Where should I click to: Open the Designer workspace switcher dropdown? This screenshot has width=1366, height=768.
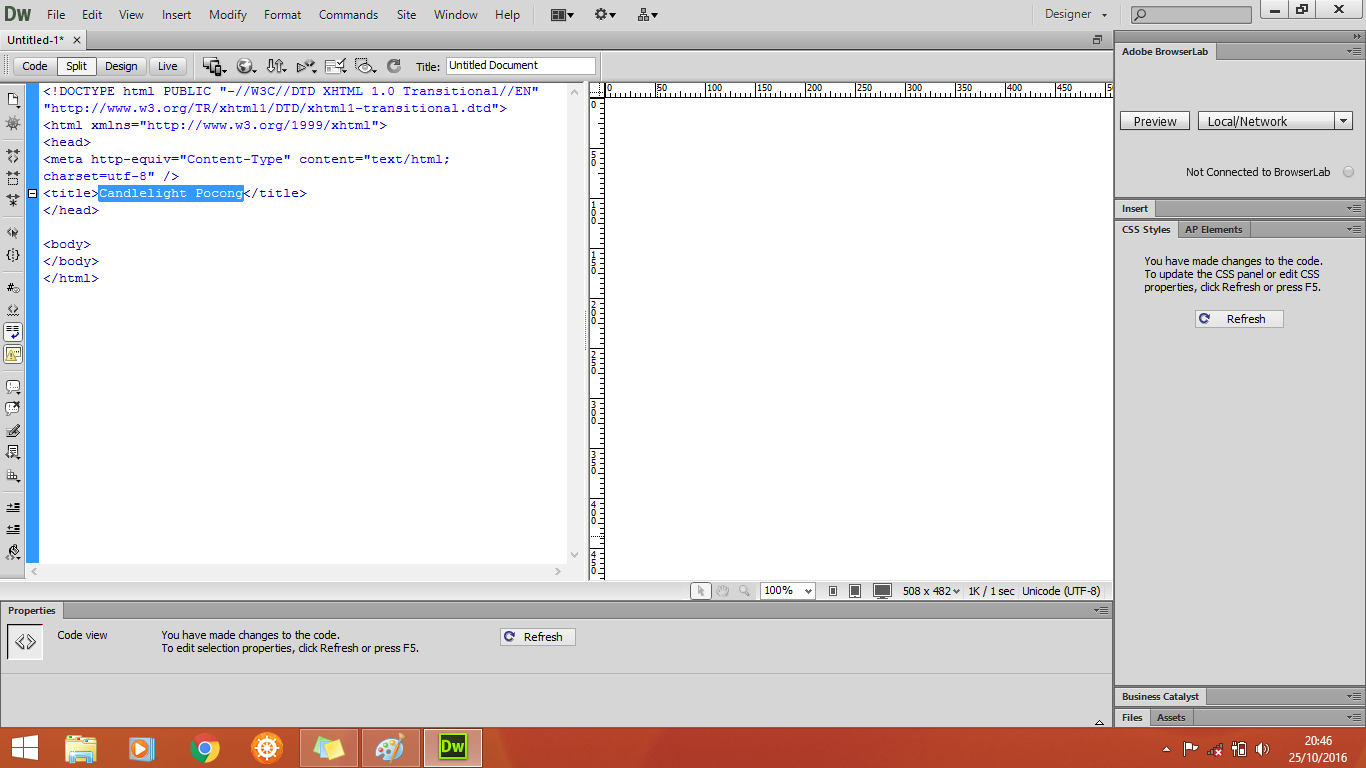(x=1076, y=14)
